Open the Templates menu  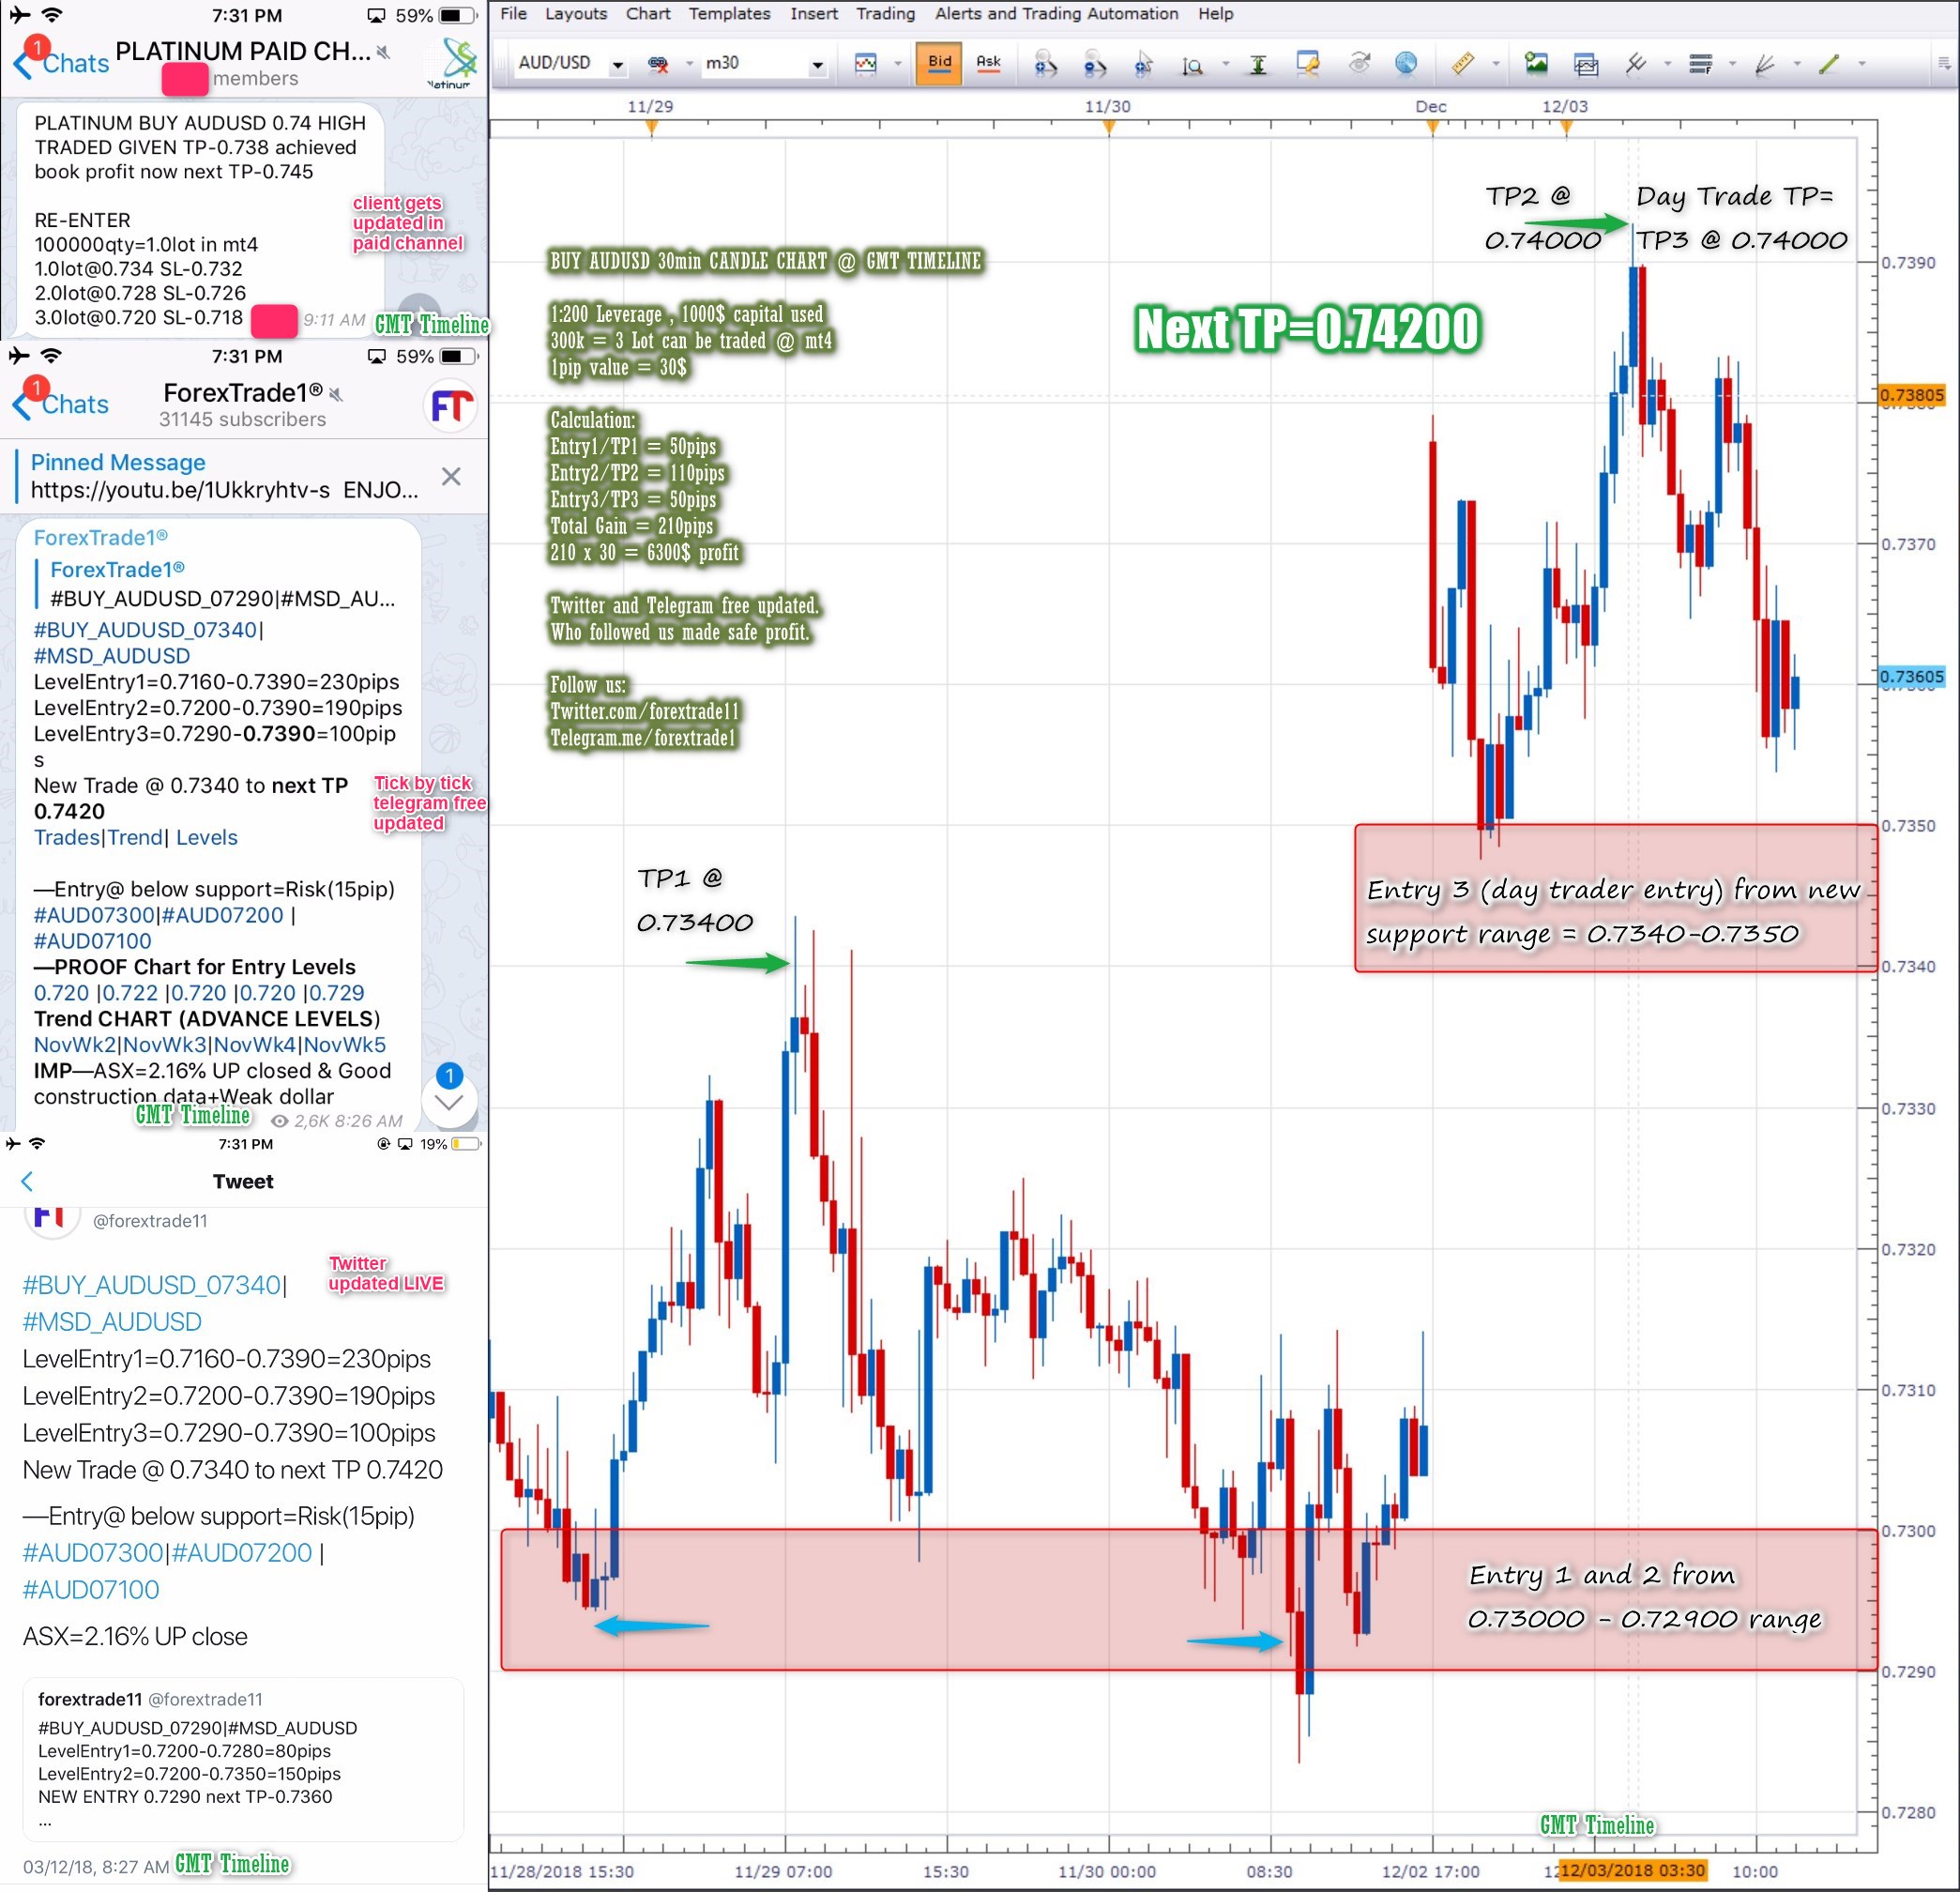coord(729,14)
